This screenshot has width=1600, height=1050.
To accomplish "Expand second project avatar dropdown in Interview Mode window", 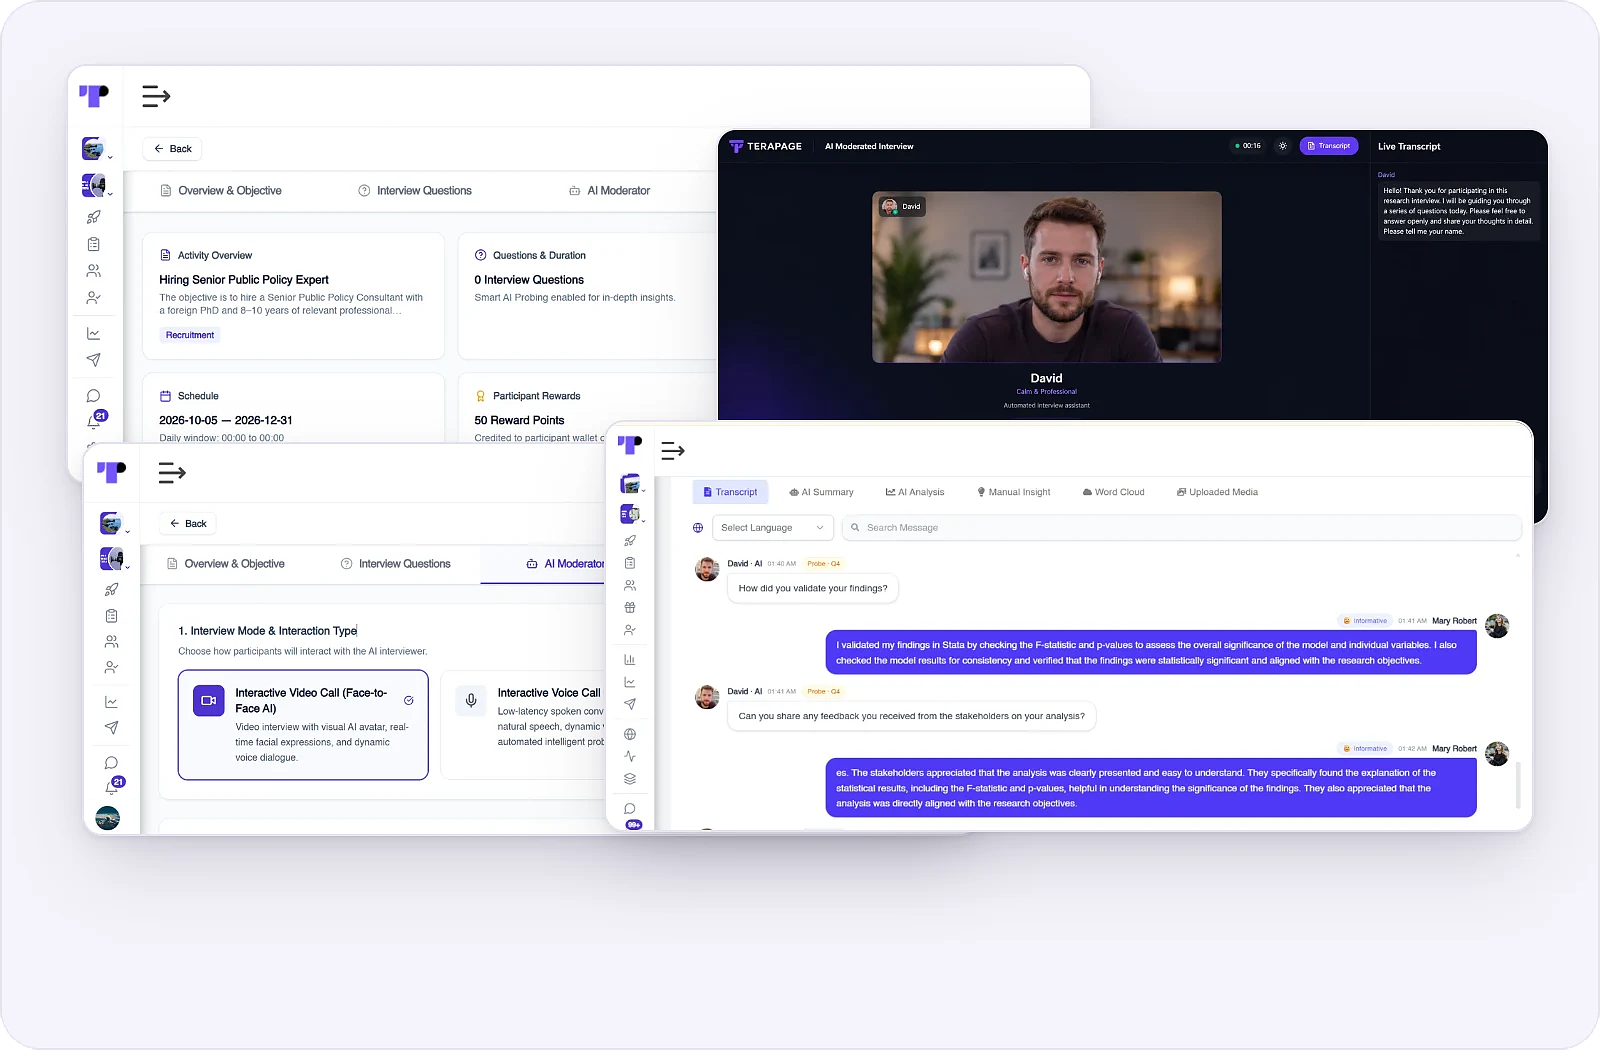I will pos(115,559).
